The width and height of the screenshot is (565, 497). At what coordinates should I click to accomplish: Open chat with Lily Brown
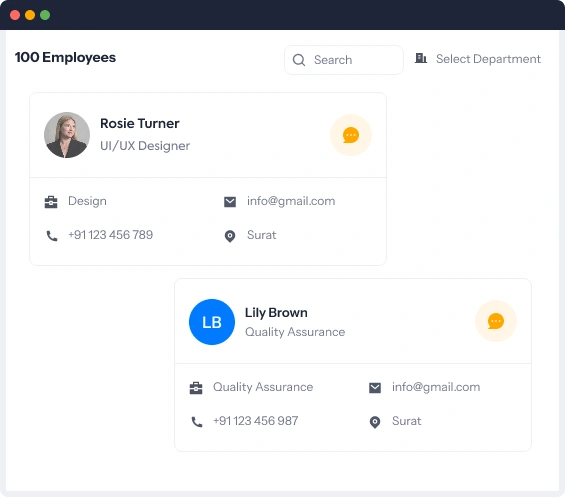(495, 321)
